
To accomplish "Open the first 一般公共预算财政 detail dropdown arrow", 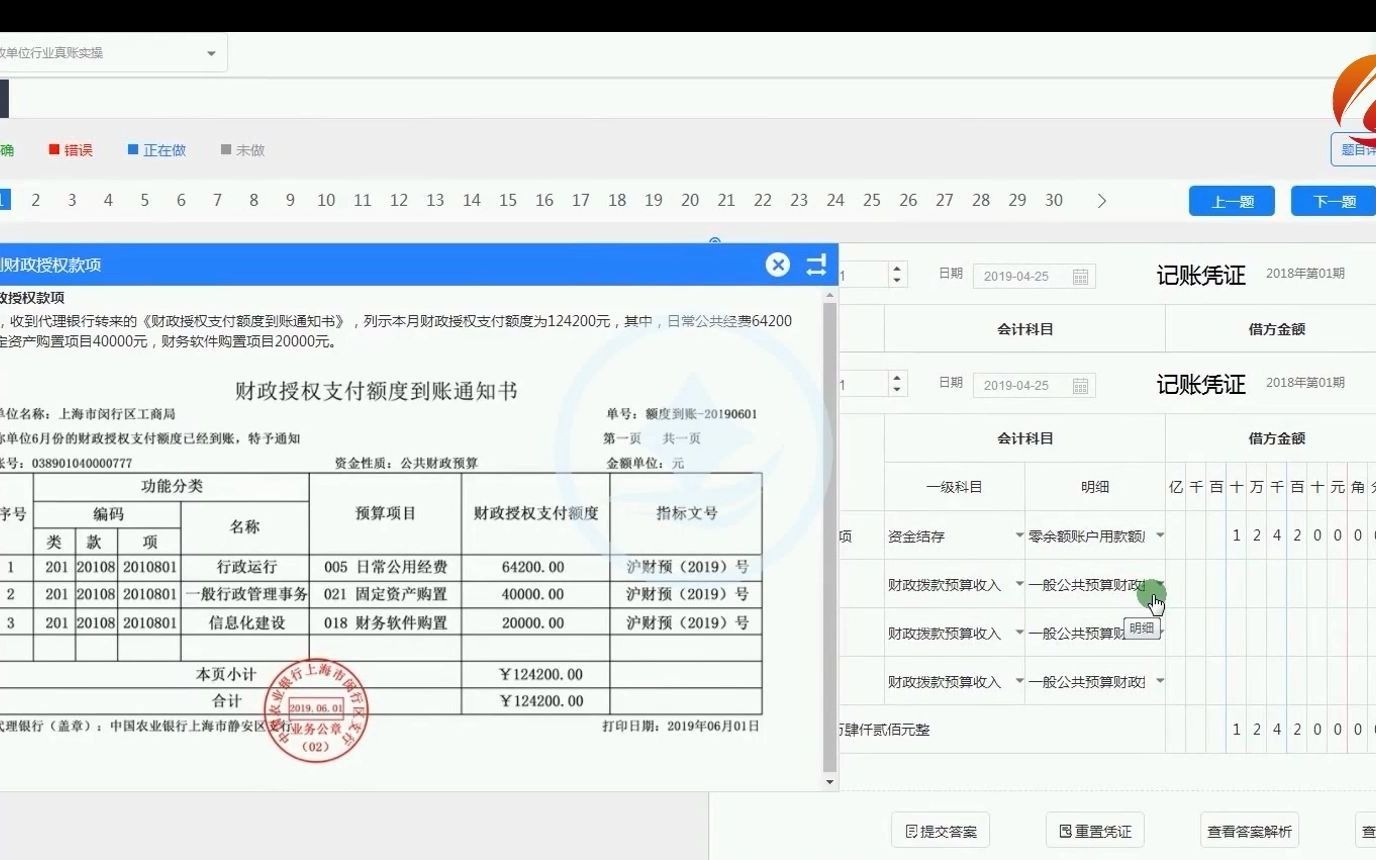I will point(1160,584).
